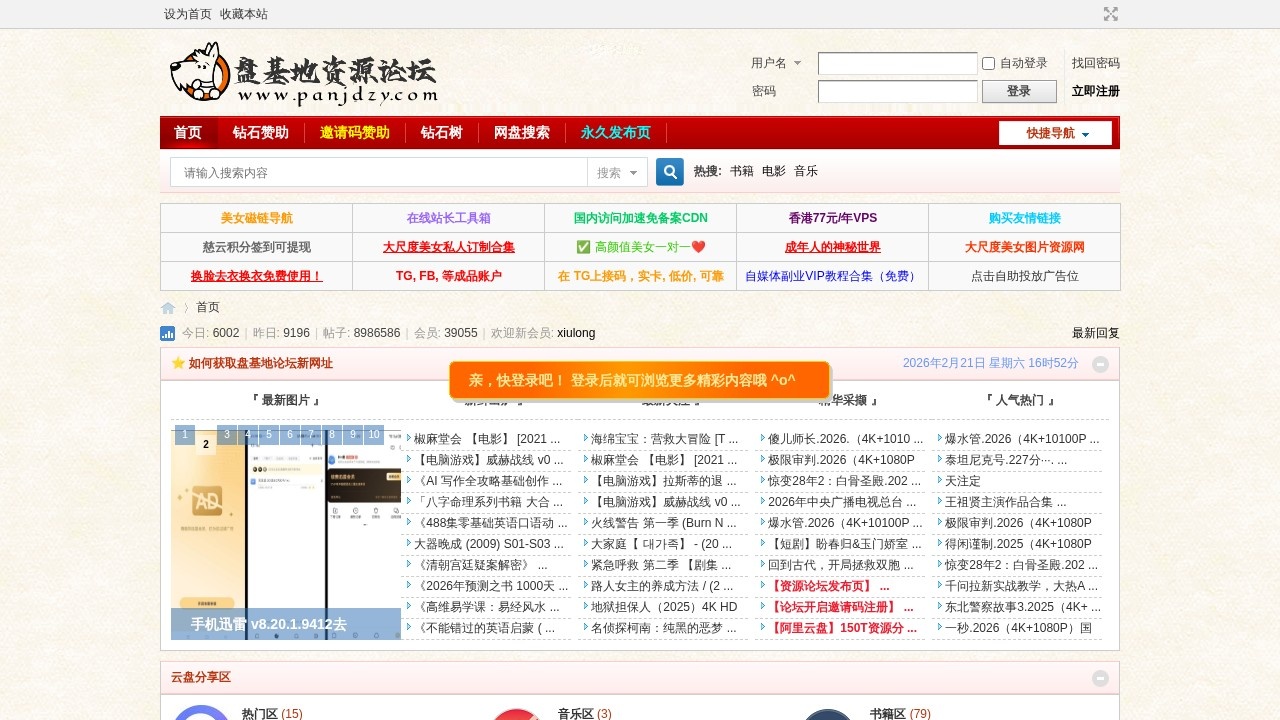Click the dog mascot logo of 盘基地资源论坛
The image size is (1280, 720).
click(x=197, y=74)
